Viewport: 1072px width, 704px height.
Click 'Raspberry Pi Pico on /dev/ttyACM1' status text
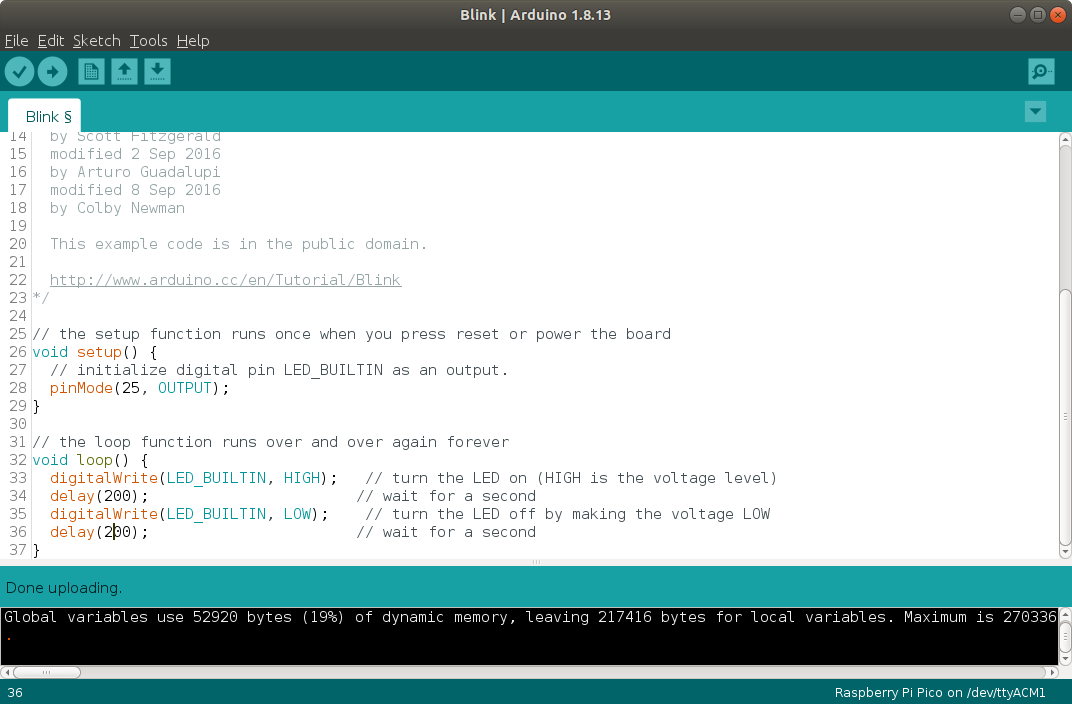(x=939, y=692)
